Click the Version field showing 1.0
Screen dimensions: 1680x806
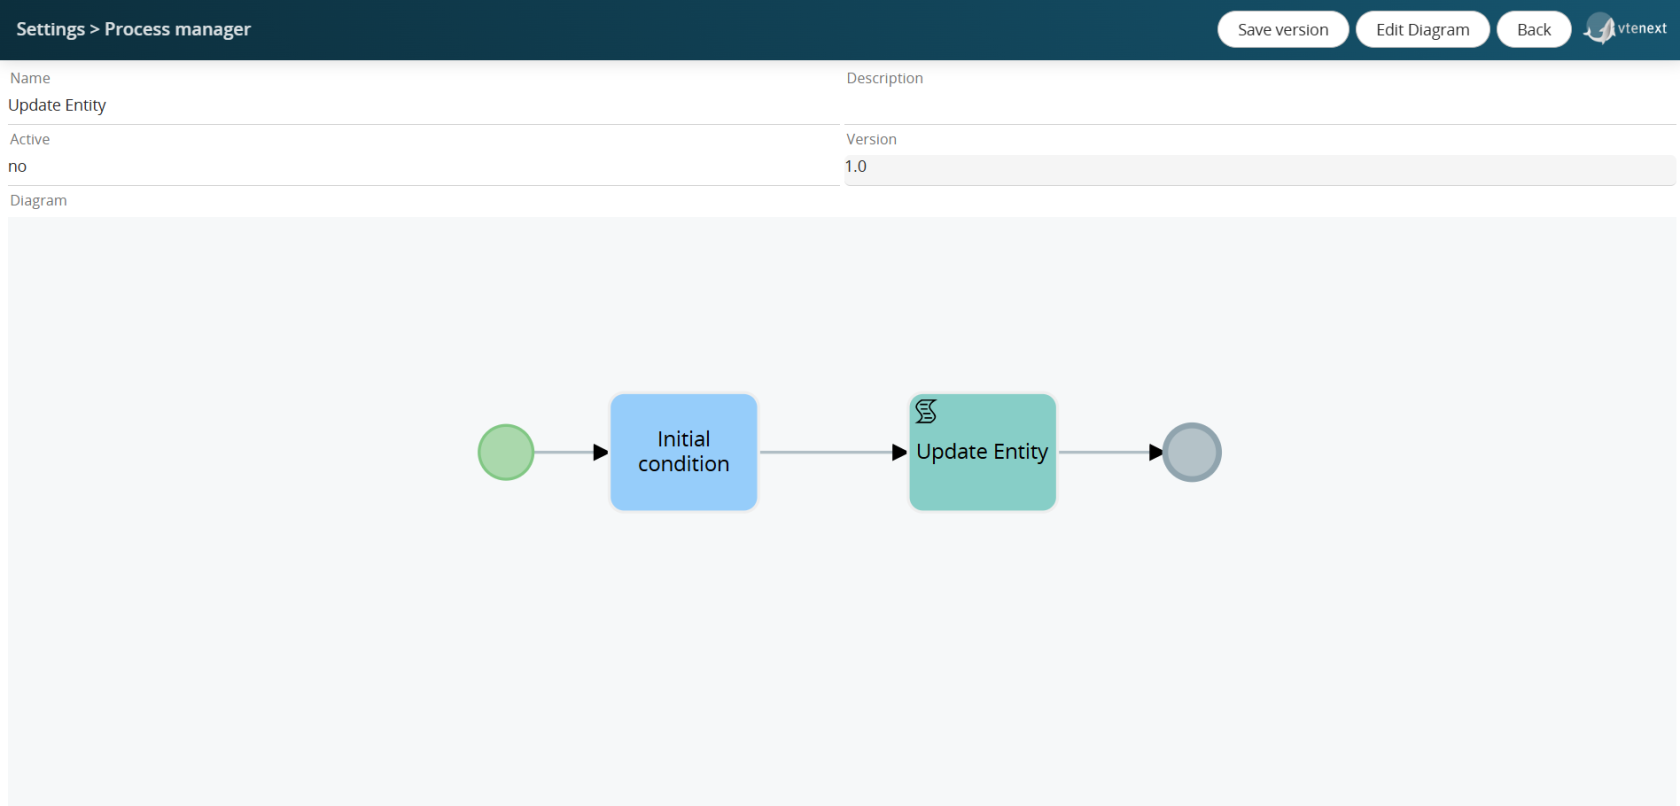tap(1260, 169)
